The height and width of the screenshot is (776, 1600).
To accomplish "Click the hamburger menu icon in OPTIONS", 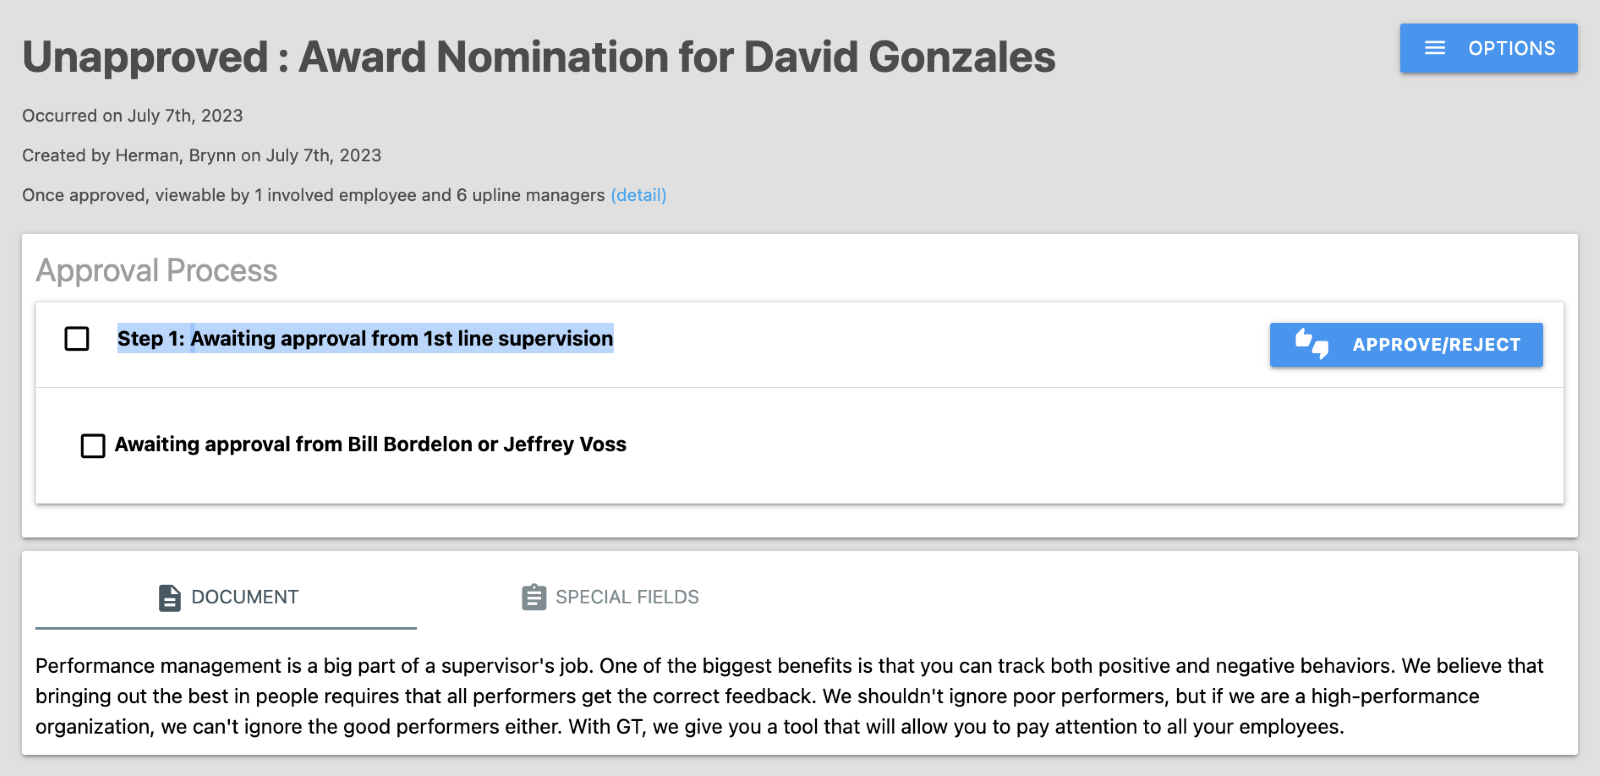I will [x=1435, y=48].
